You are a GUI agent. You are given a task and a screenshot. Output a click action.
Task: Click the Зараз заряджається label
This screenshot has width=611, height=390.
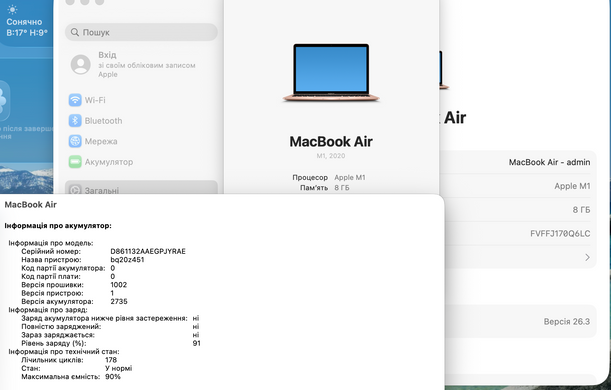58,335
